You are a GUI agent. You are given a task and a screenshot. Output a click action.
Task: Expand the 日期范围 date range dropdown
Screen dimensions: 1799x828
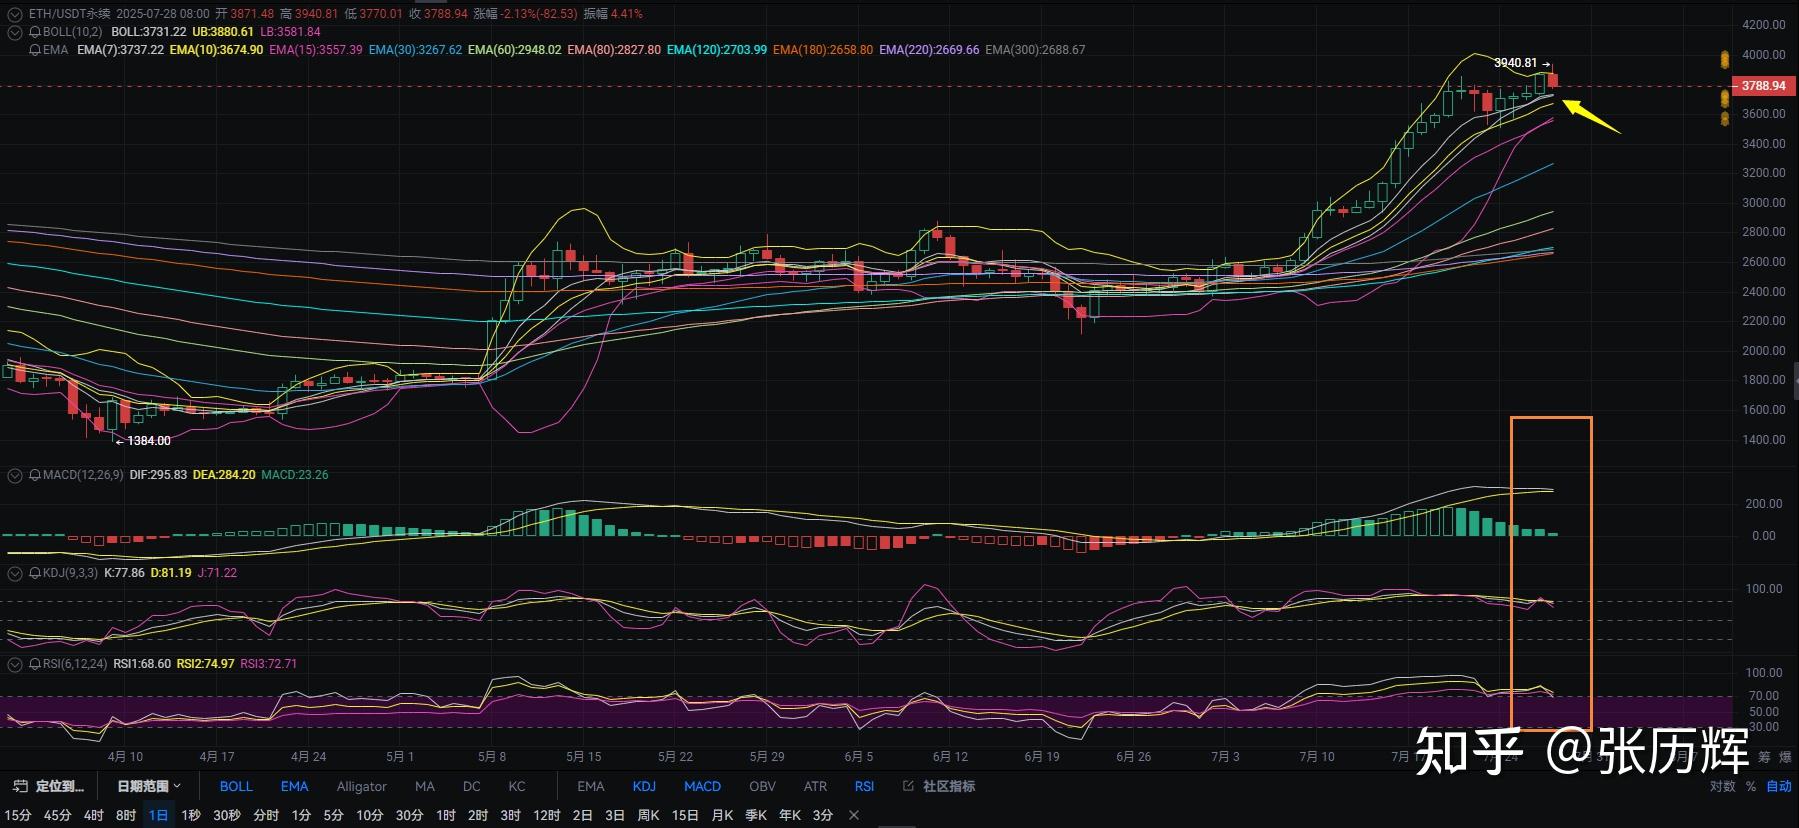point(149,786)
